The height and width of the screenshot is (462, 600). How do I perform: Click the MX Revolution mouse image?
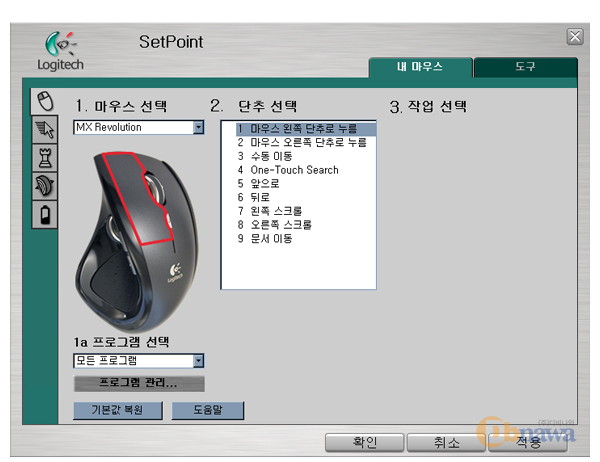coord(137,241)
